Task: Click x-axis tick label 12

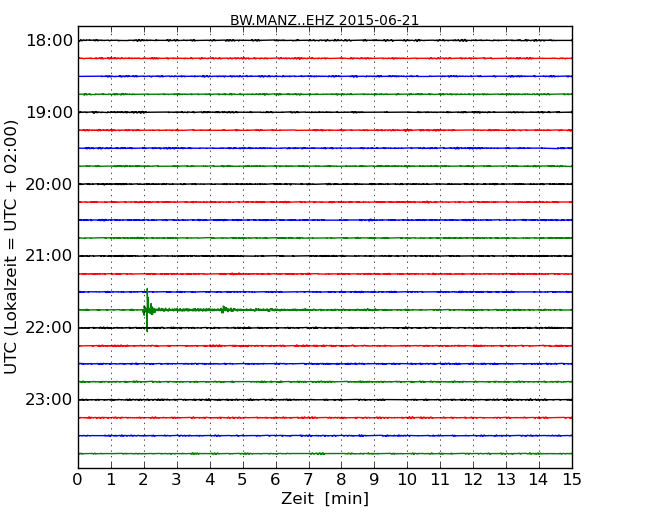Action: tap(473, 480)
